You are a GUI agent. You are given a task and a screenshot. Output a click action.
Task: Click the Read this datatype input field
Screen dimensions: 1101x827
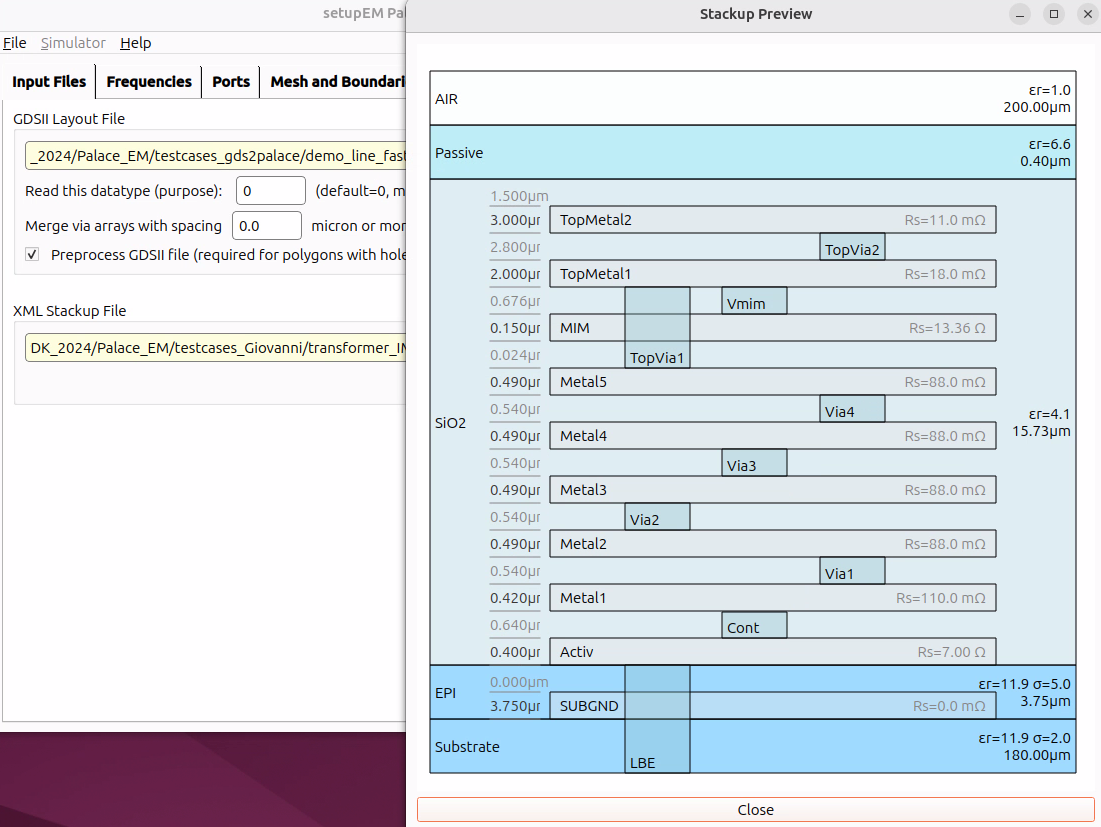coord(270,190)
